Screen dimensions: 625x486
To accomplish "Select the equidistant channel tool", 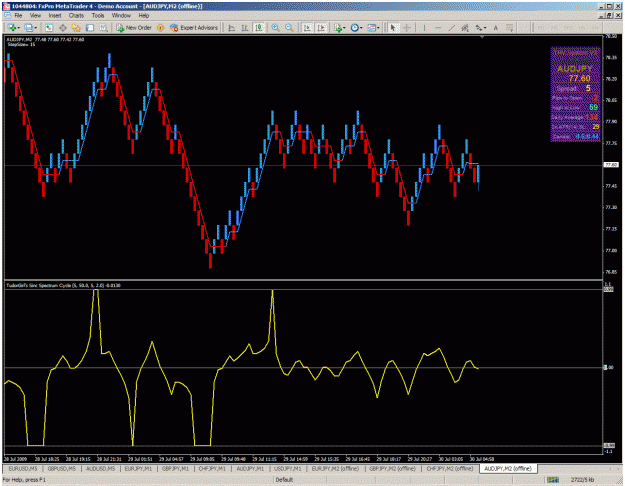I will (x=465, y=28).
